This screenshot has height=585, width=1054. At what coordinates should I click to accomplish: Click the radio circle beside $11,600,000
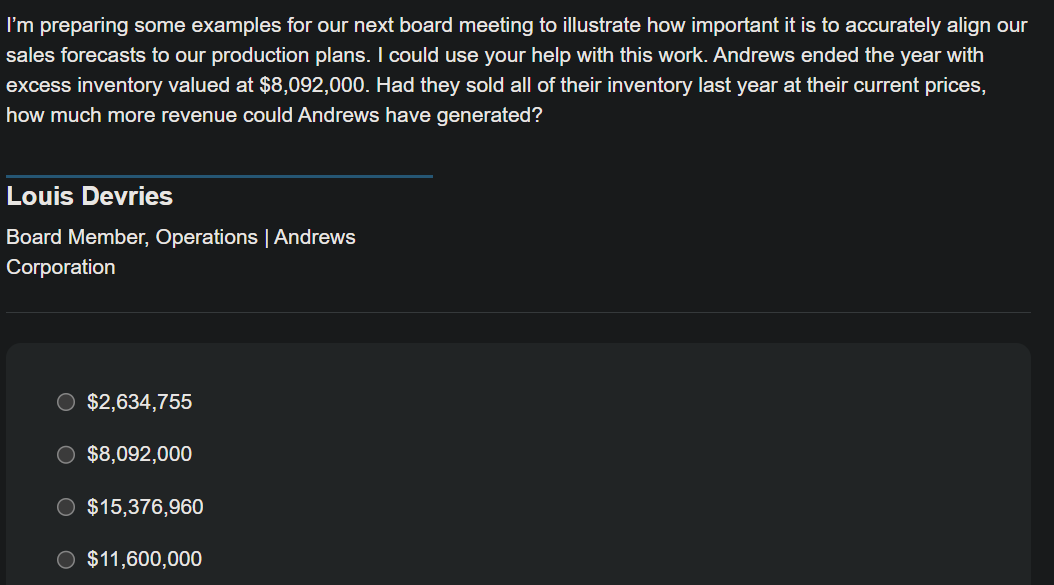(x=66, y=559)
